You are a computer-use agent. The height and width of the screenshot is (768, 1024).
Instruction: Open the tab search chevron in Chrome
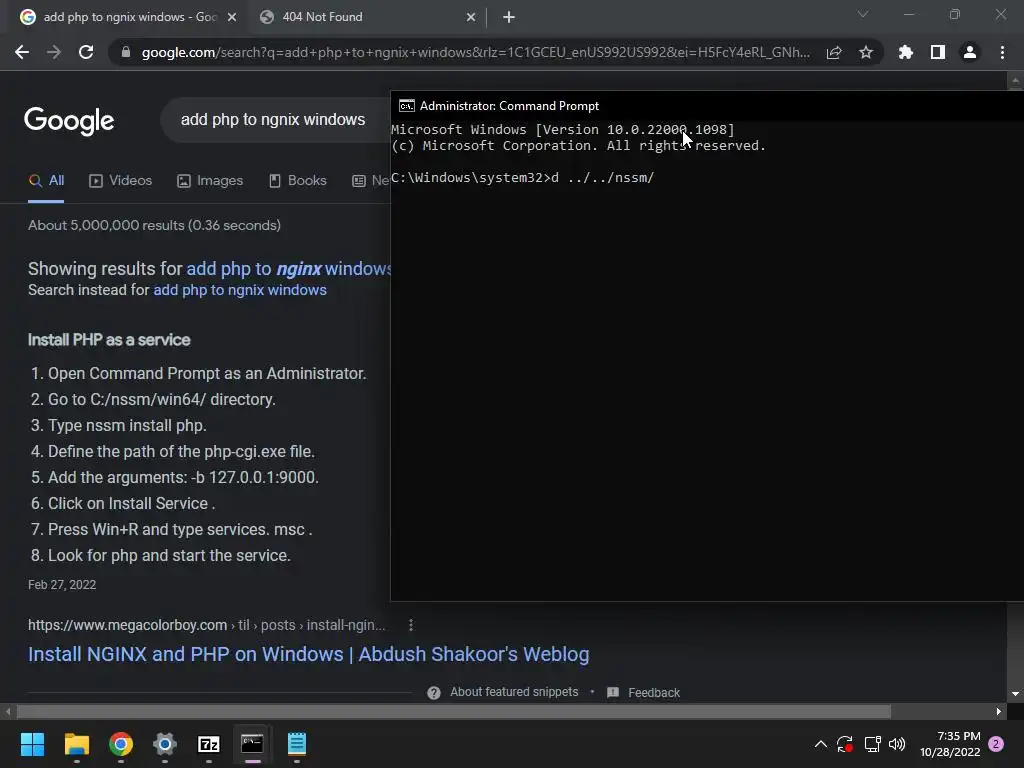(863, 14)
